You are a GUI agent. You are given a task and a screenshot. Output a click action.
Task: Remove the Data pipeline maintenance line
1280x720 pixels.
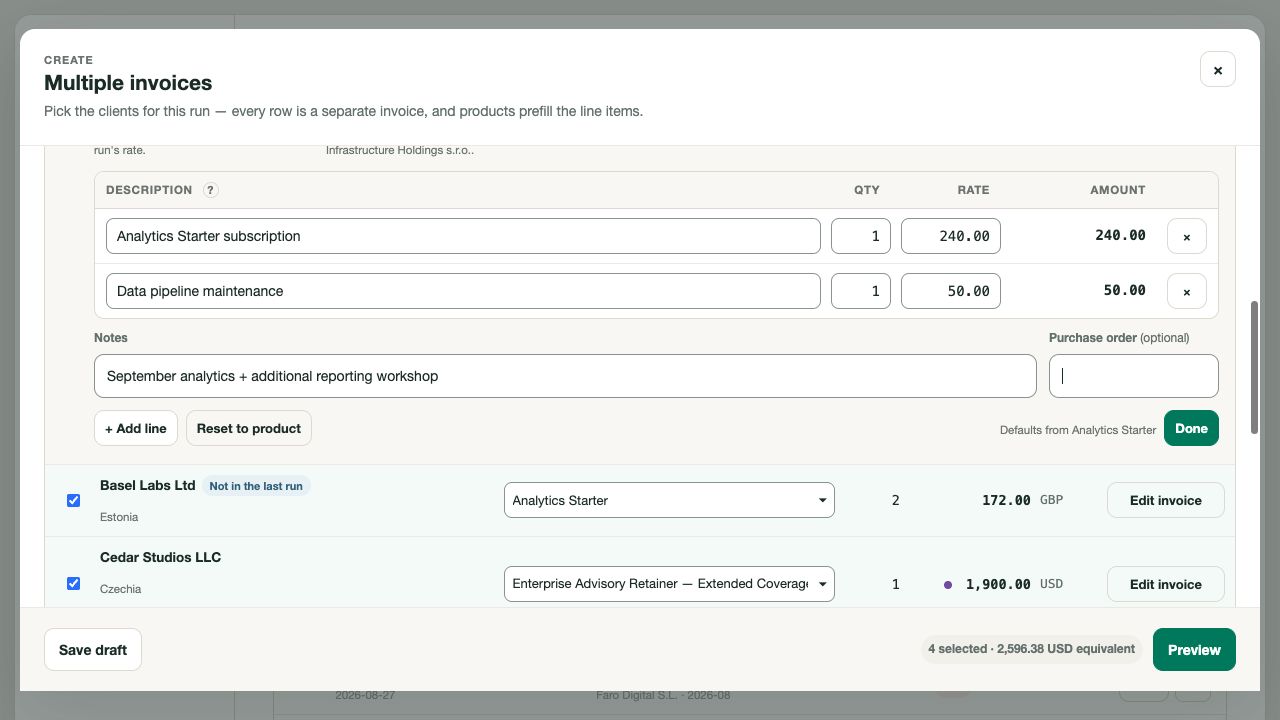click(1187, 291)
